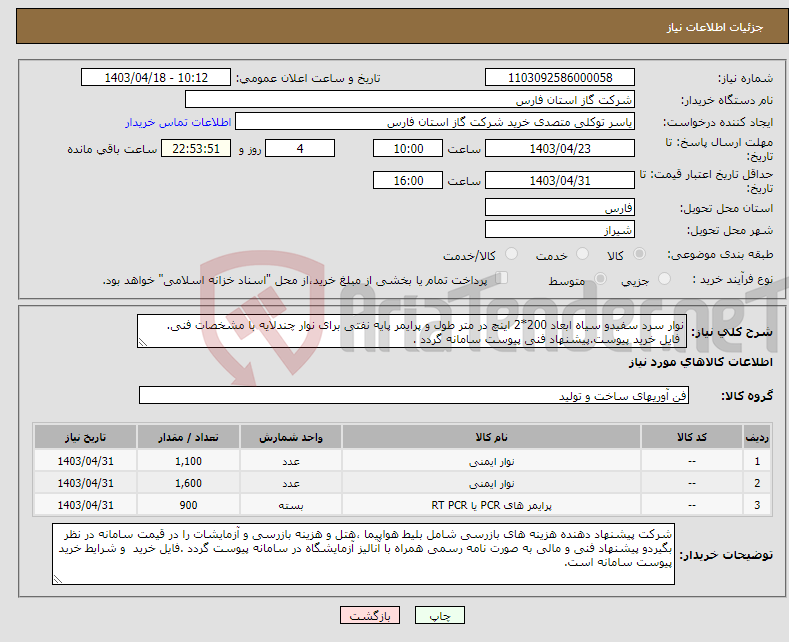Click the چاپ (print) button
Image resolution: width=789 pixels, height=642 pixels.
439,615
